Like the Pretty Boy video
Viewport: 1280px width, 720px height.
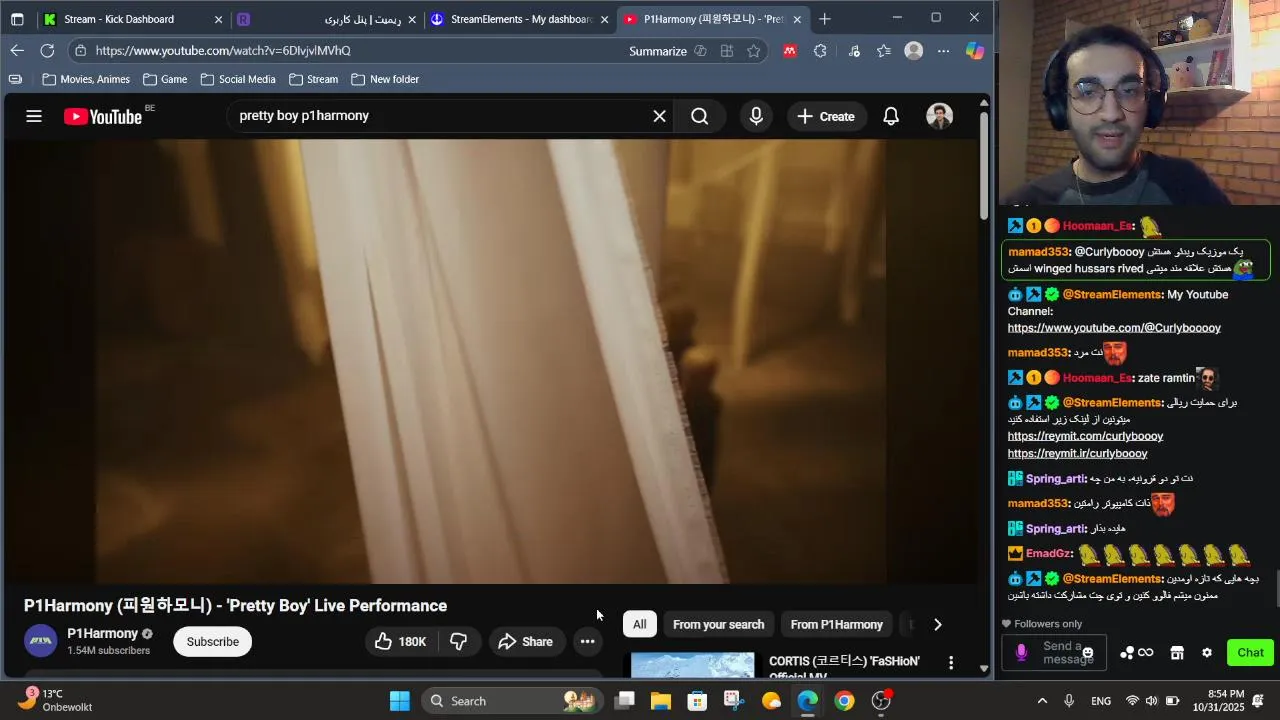pos(401,642)
